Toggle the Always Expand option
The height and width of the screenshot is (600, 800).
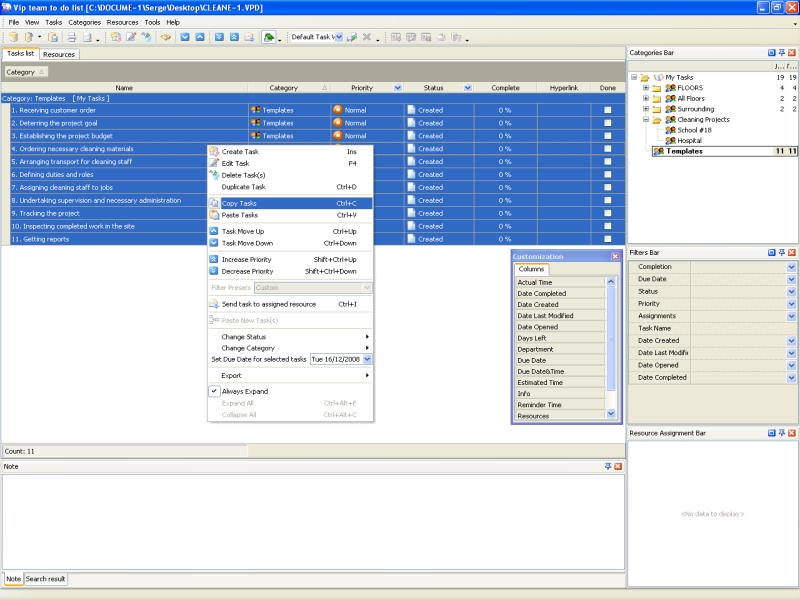244,391
